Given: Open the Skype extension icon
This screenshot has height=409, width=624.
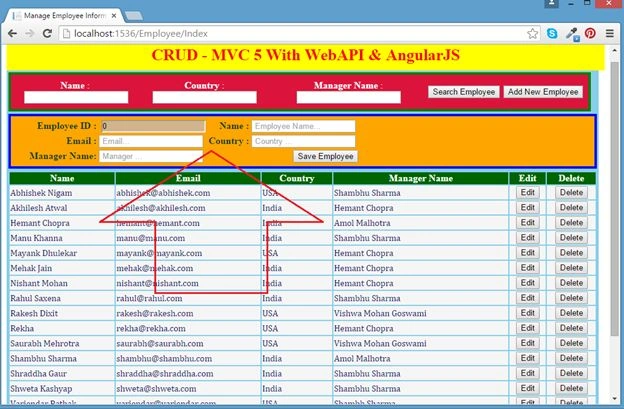Looking at the screenshot, I should 552,34.
